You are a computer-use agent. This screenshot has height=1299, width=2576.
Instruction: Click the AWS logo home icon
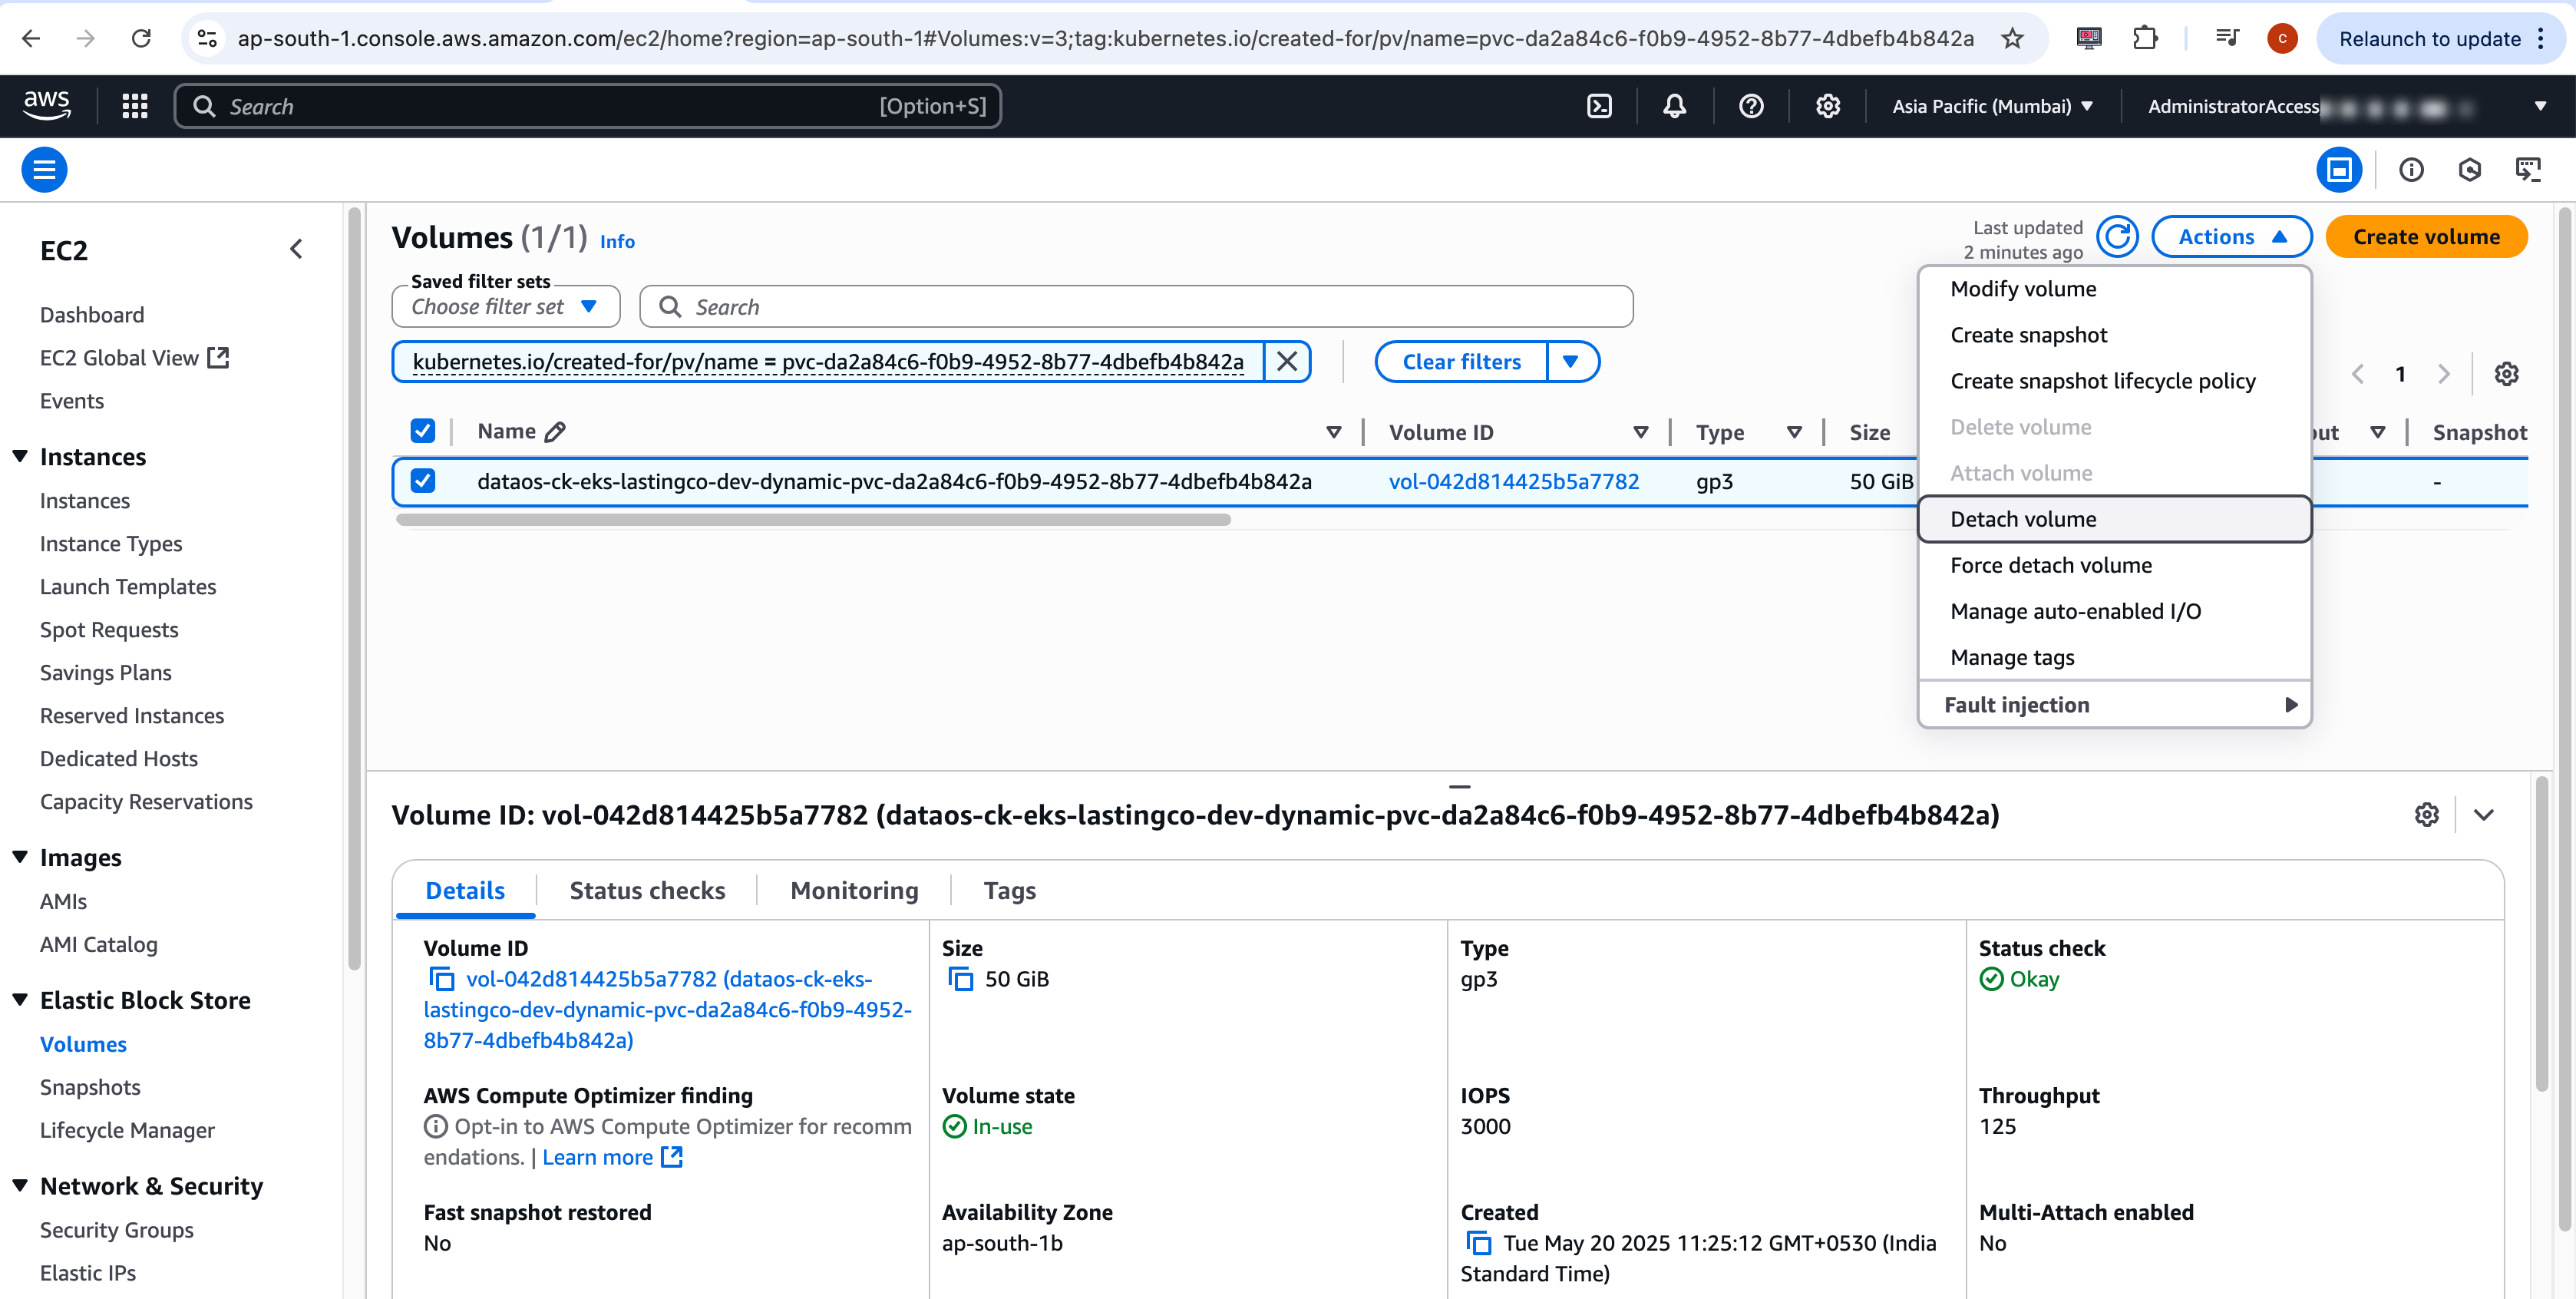(46, 105)
